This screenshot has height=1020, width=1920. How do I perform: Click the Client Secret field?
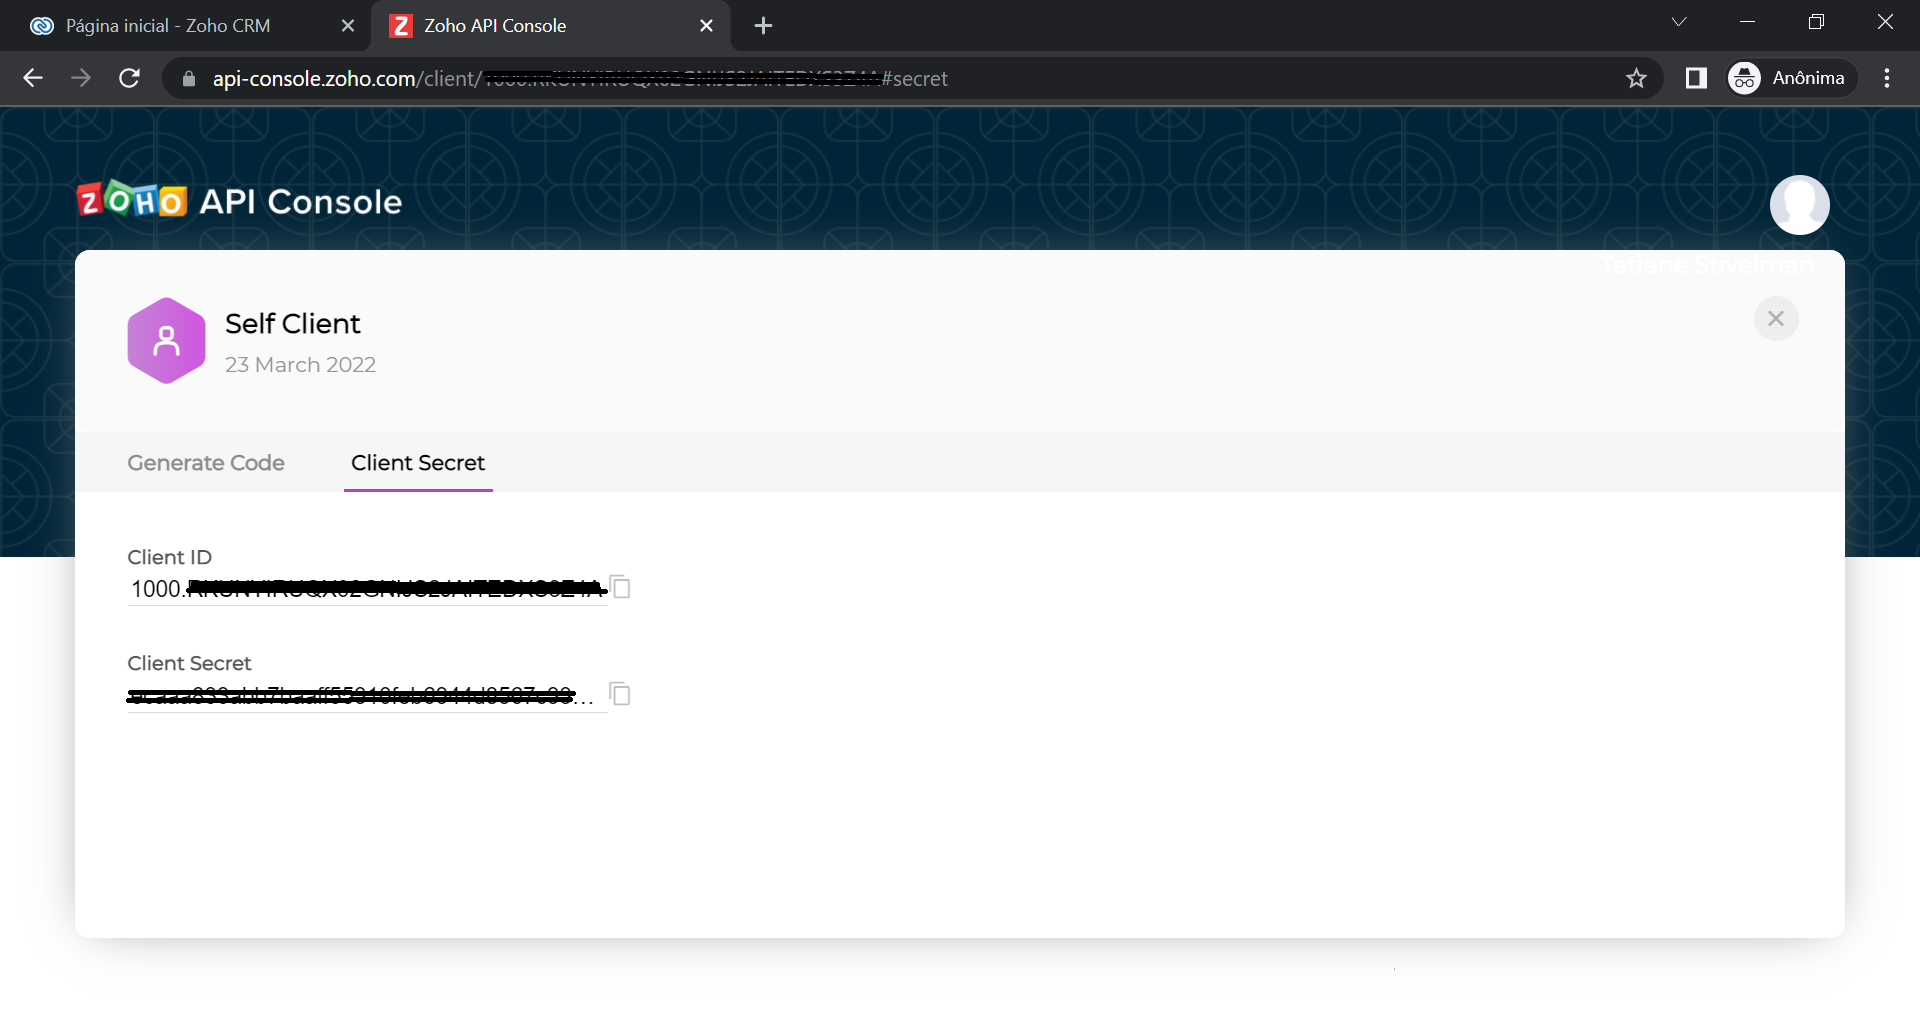367,695
